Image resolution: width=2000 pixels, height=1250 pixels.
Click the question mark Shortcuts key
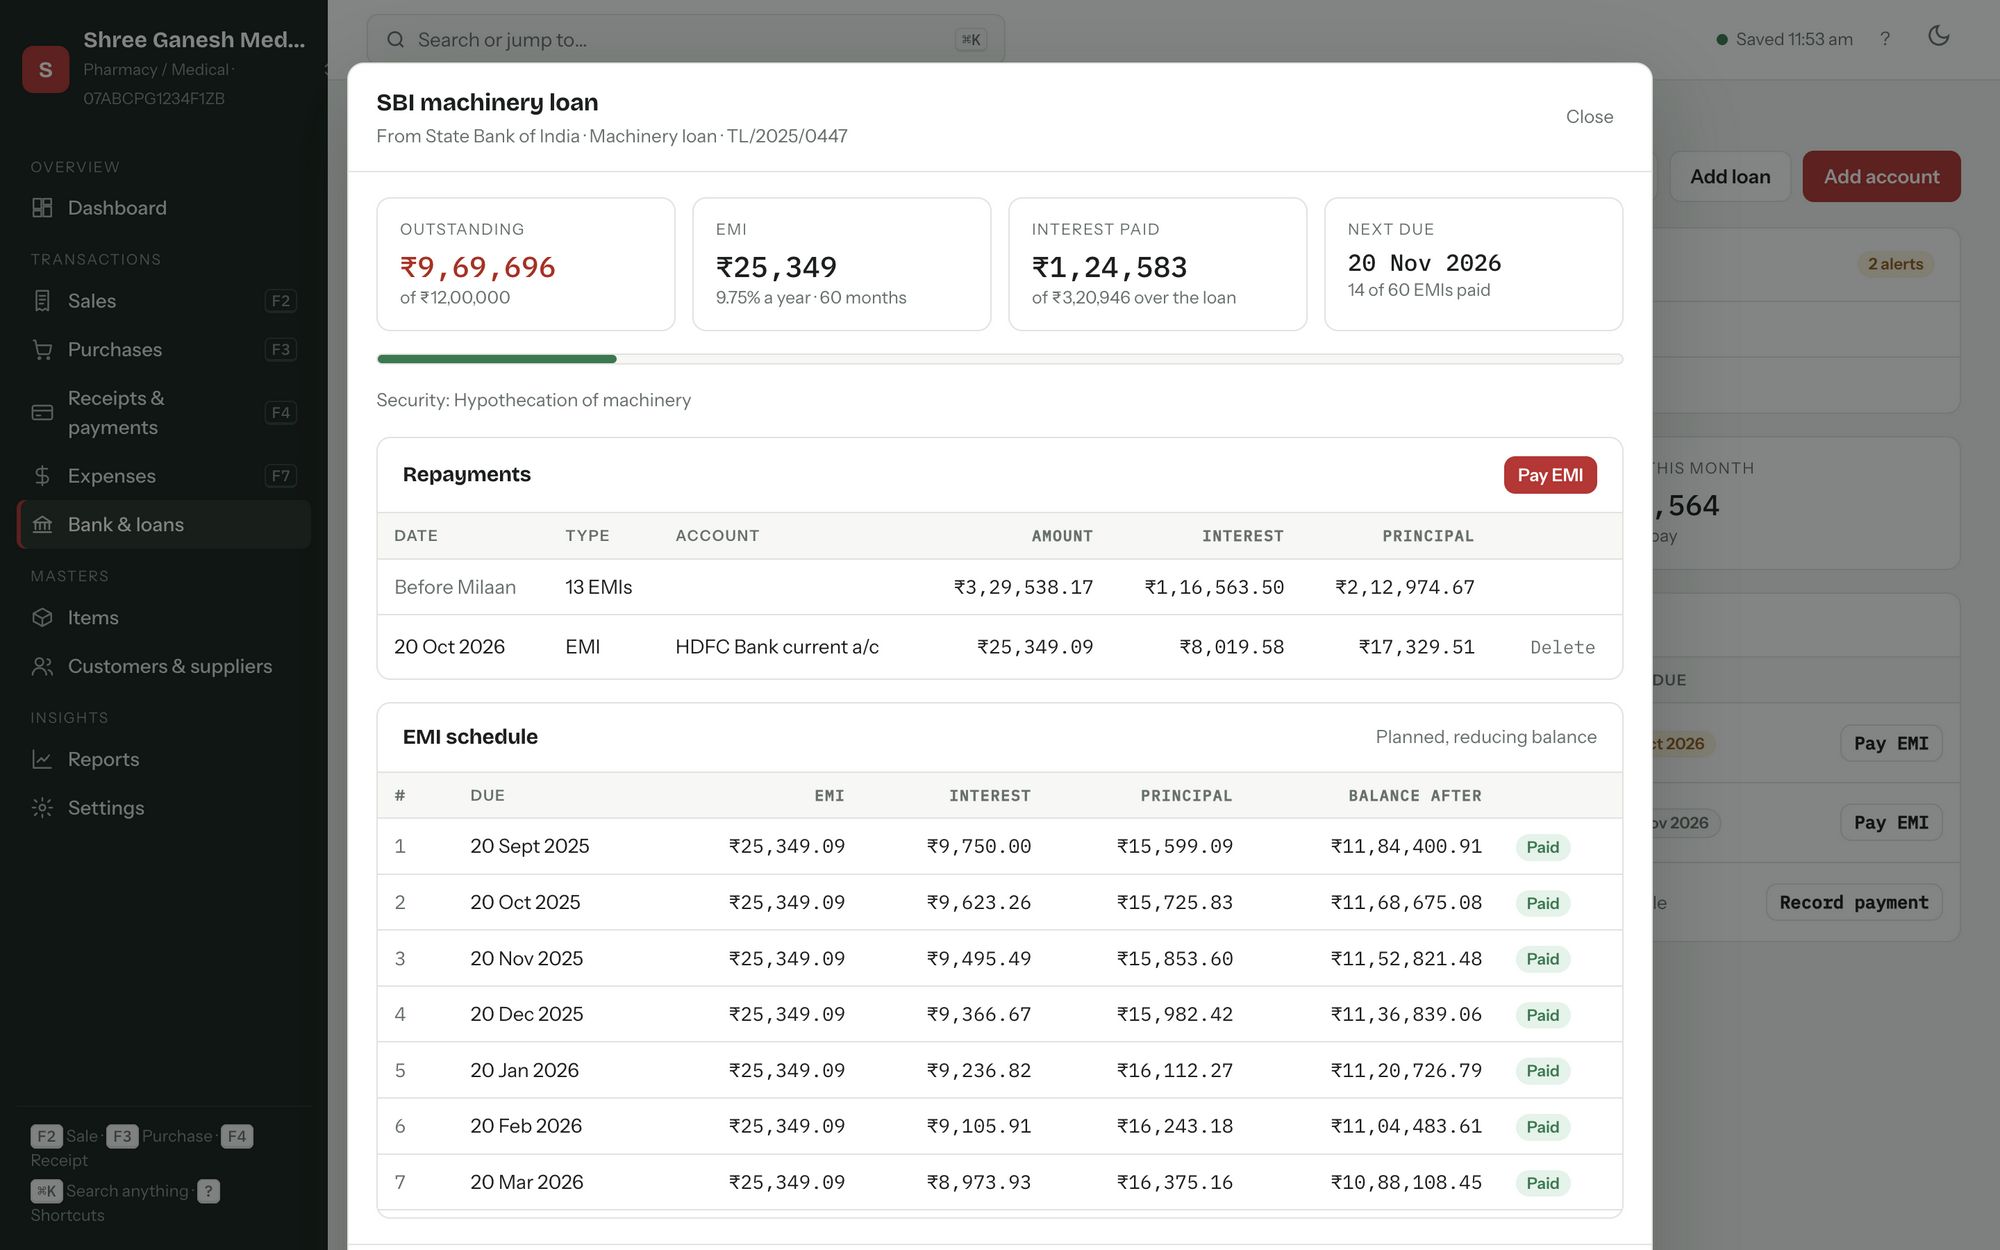pyautogui.click(x=208, y=1191)
